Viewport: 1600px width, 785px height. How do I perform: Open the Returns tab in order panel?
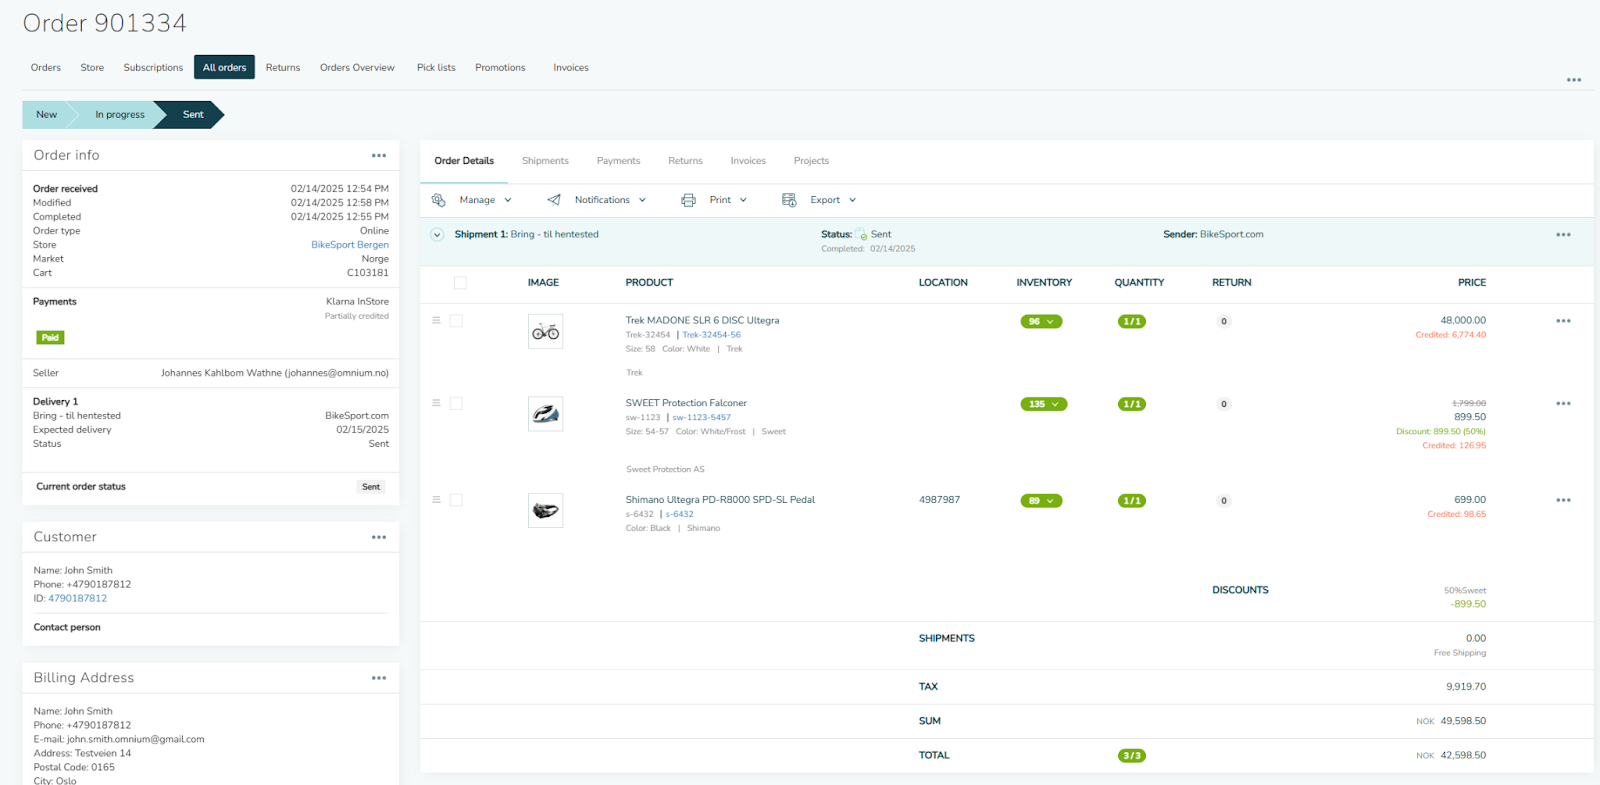click(685, 161)
